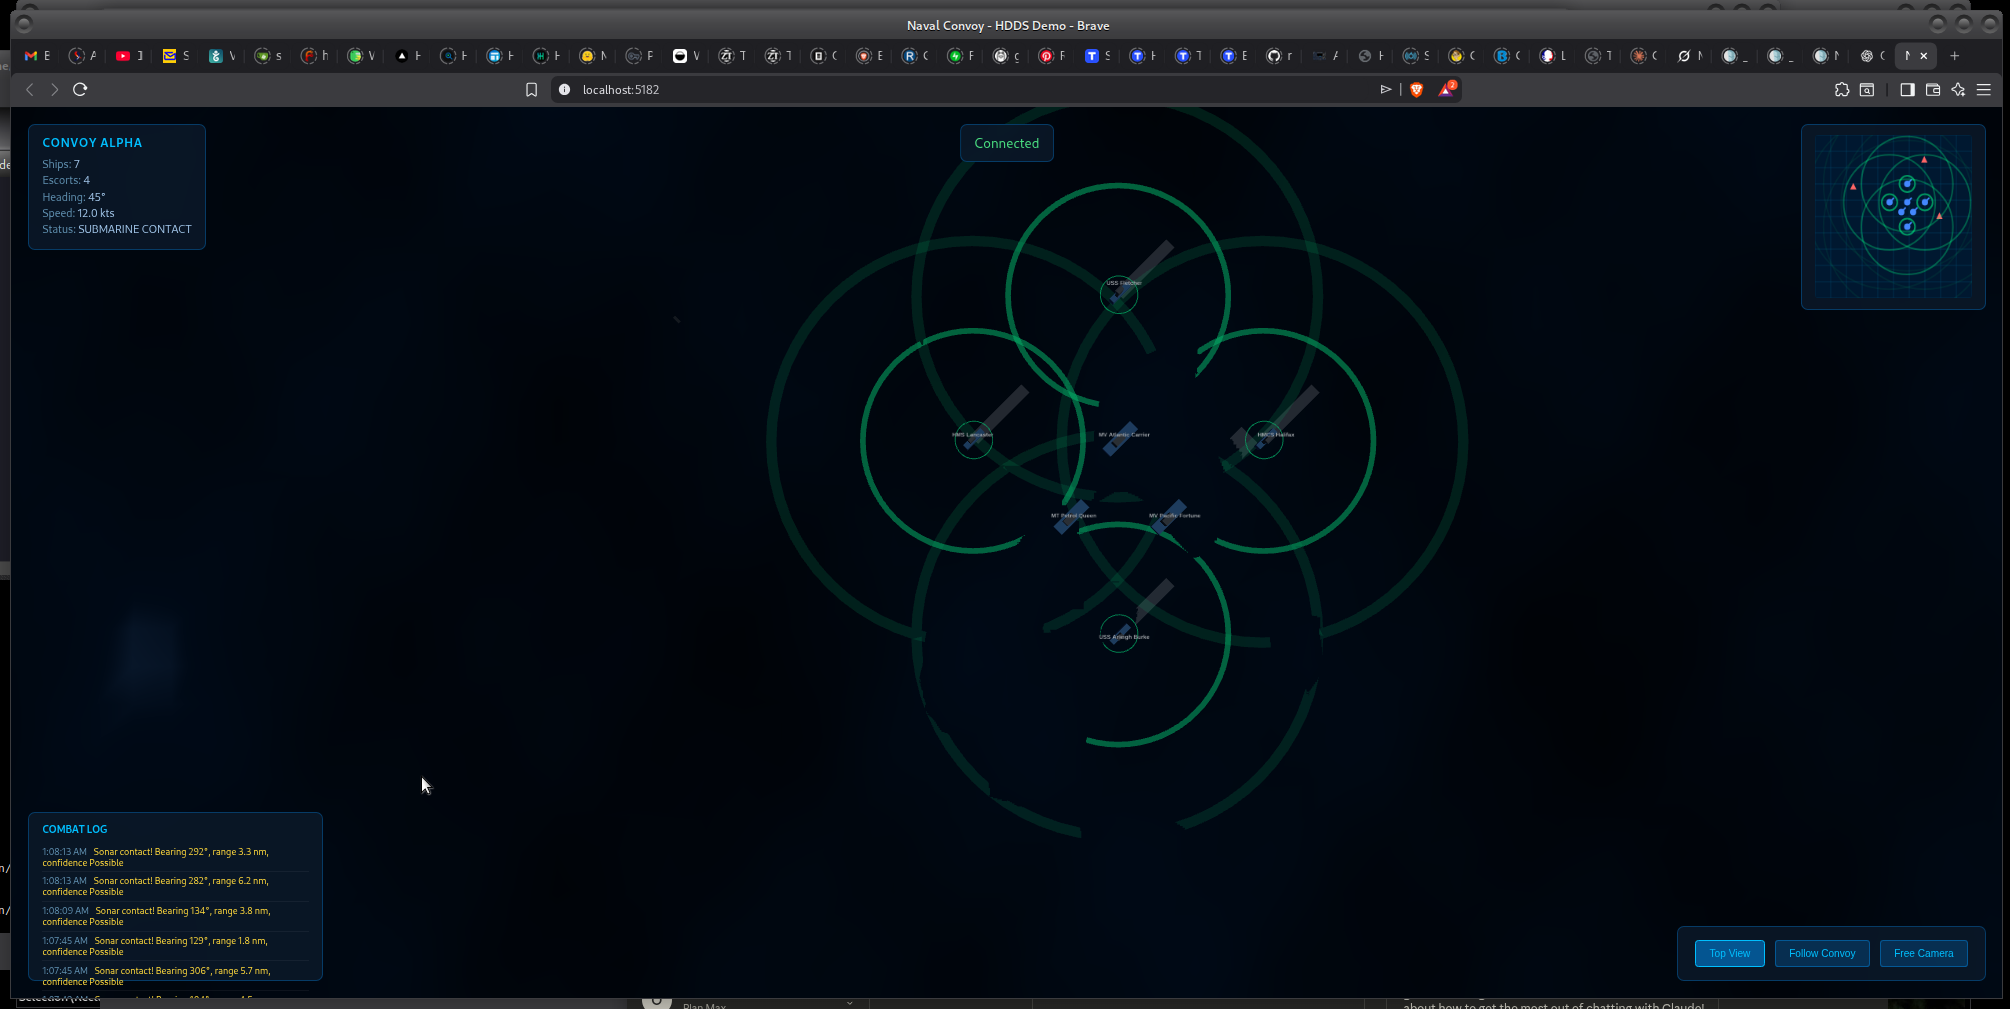Image resolution: width=2010 pixels, height=1009 pixels.
Task: Reload the localhost:5182 page
Action: point(80,89)
